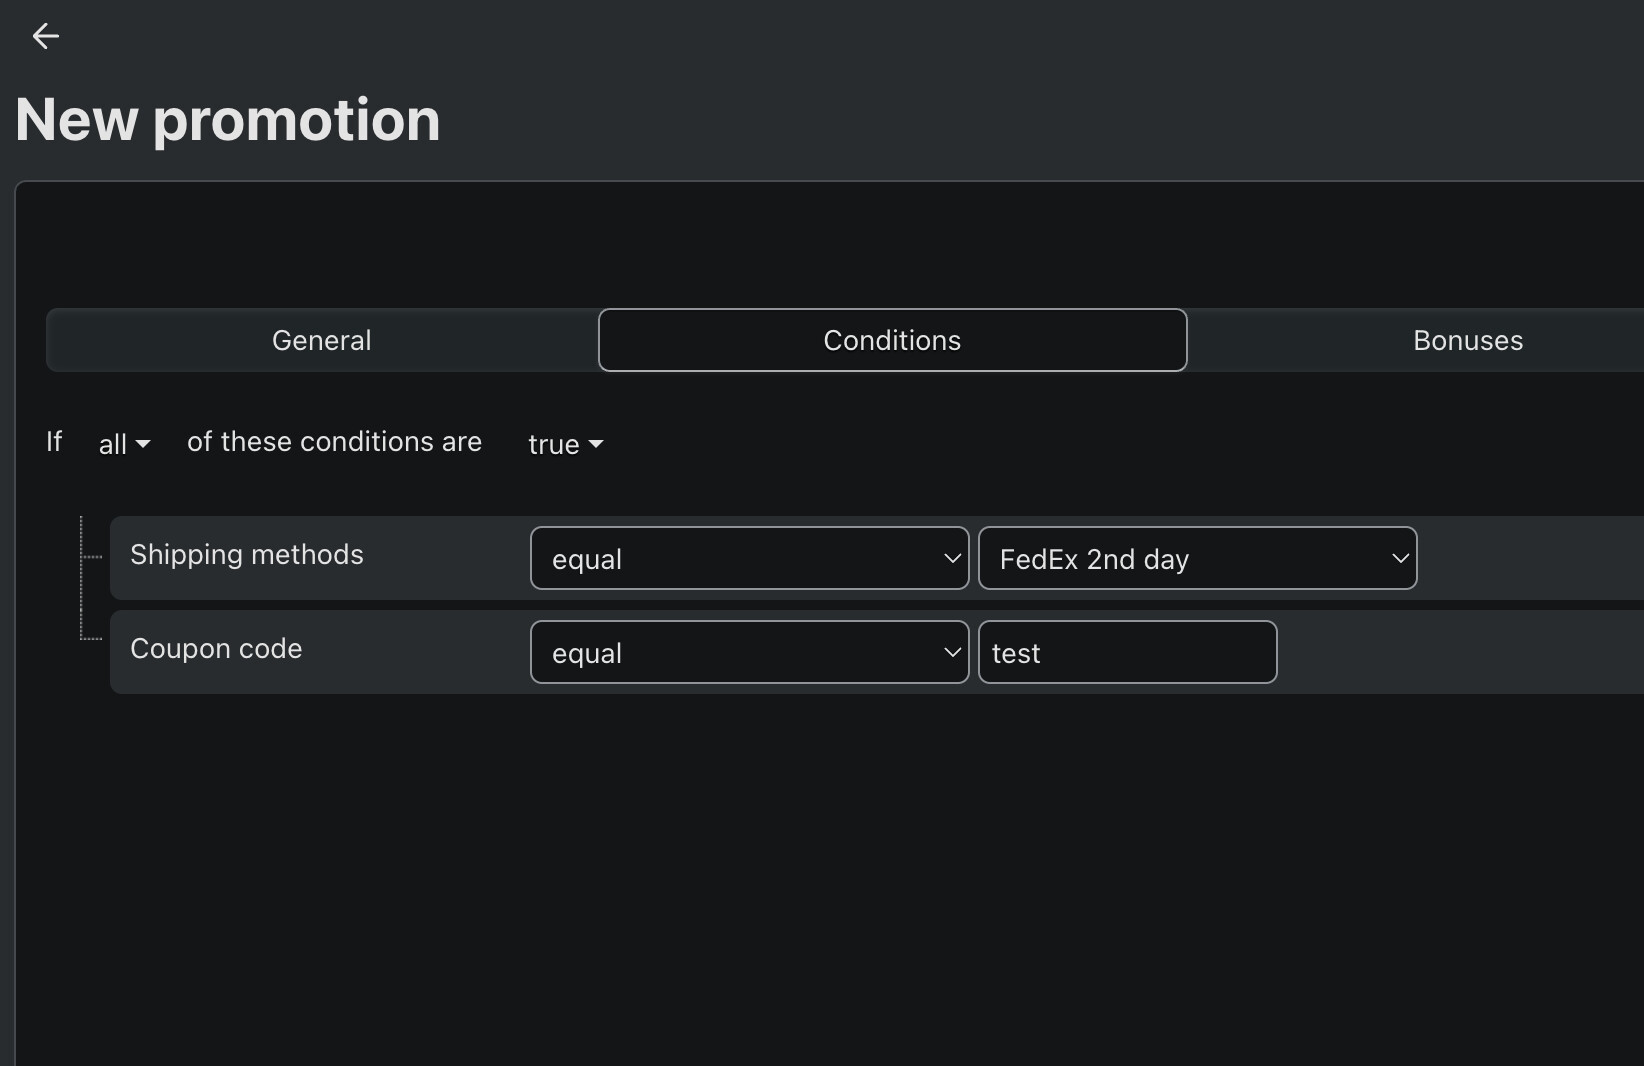Click chevron in FedEx 2nd day select
Image resolution: width=1644 pixels, height=1066 pixels.
(1400, 559)
